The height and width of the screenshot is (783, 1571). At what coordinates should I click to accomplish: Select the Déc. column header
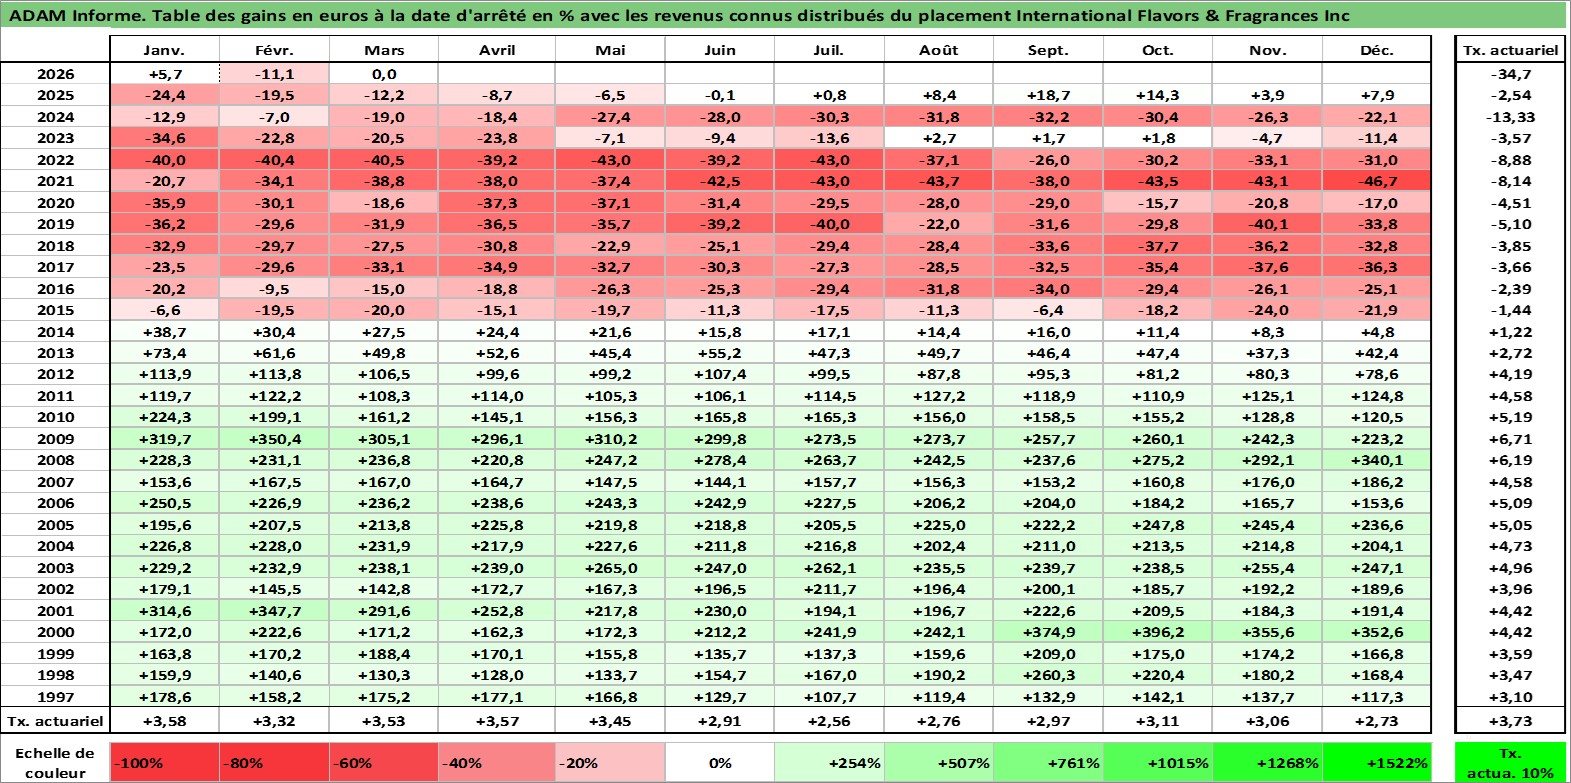tap(1376, 50)
